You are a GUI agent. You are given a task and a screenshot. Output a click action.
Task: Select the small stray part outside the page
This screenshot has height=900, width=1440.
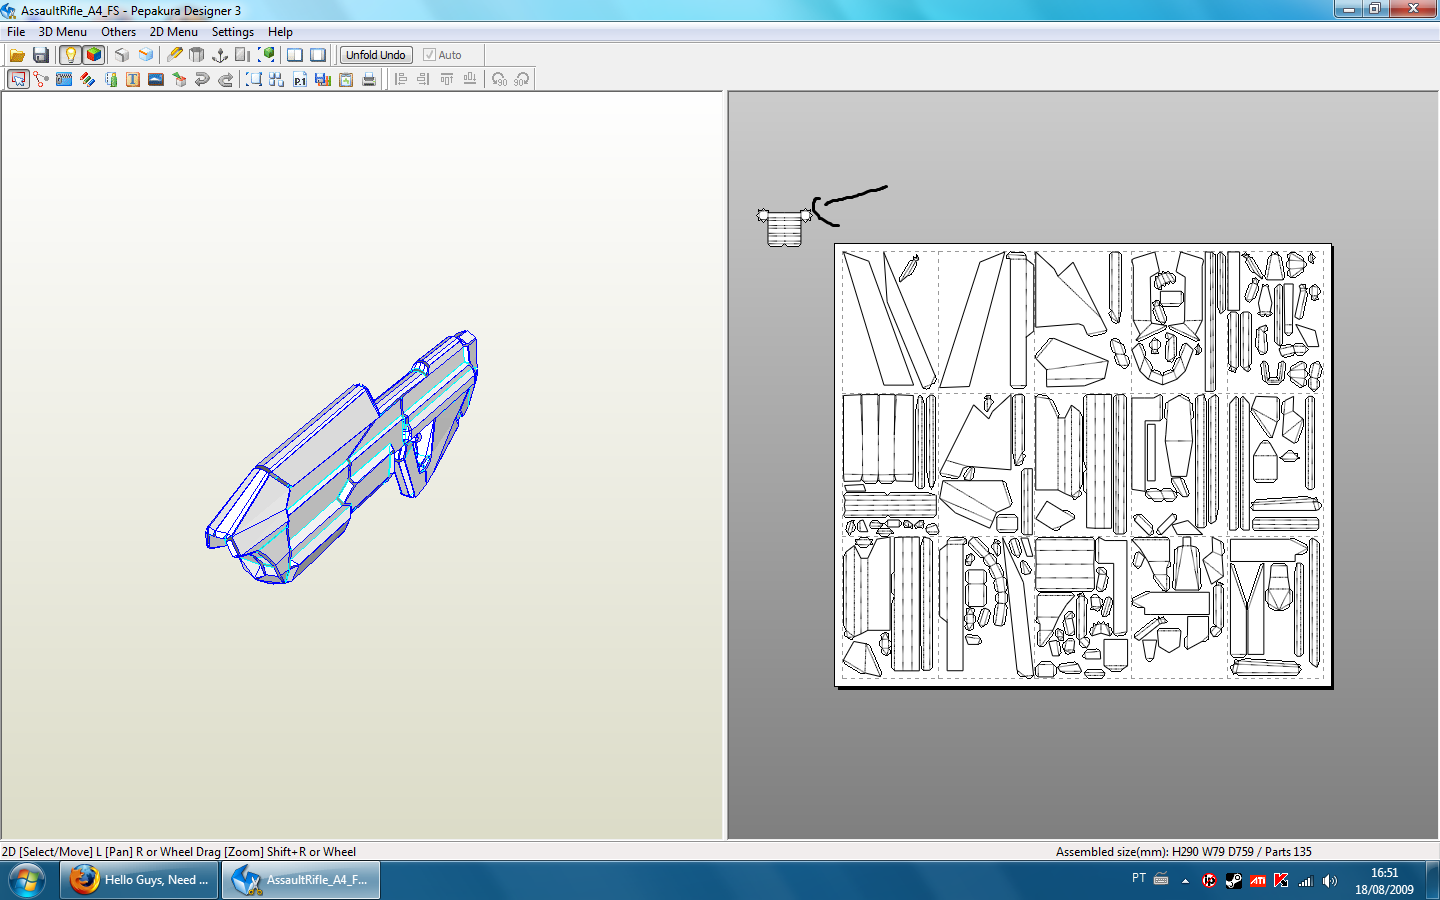(784, 227)
